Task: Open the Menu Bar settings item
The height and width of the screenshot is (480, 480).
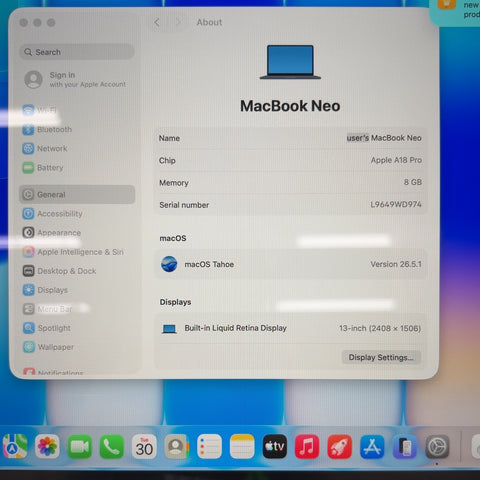Action: [x=77, y=309]
